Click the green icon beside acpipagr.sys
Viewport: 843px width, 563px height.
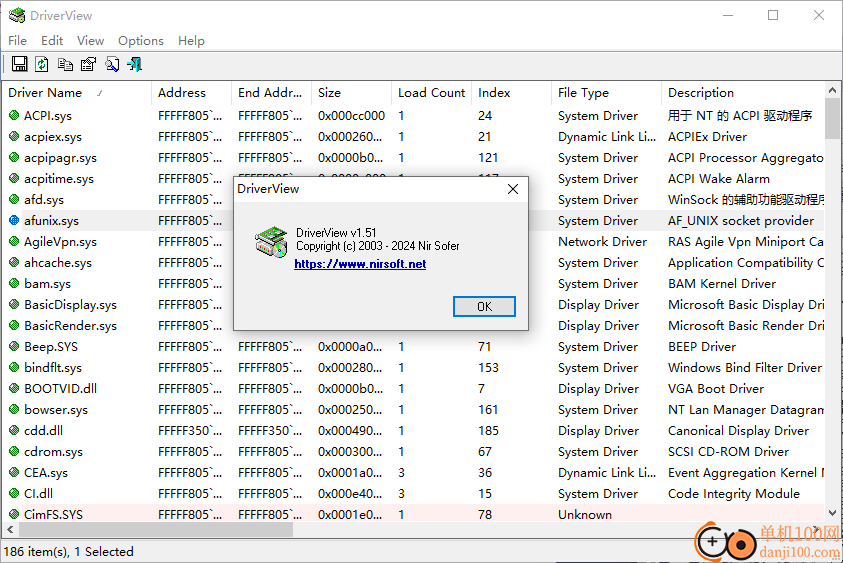[x=14, y=157]
